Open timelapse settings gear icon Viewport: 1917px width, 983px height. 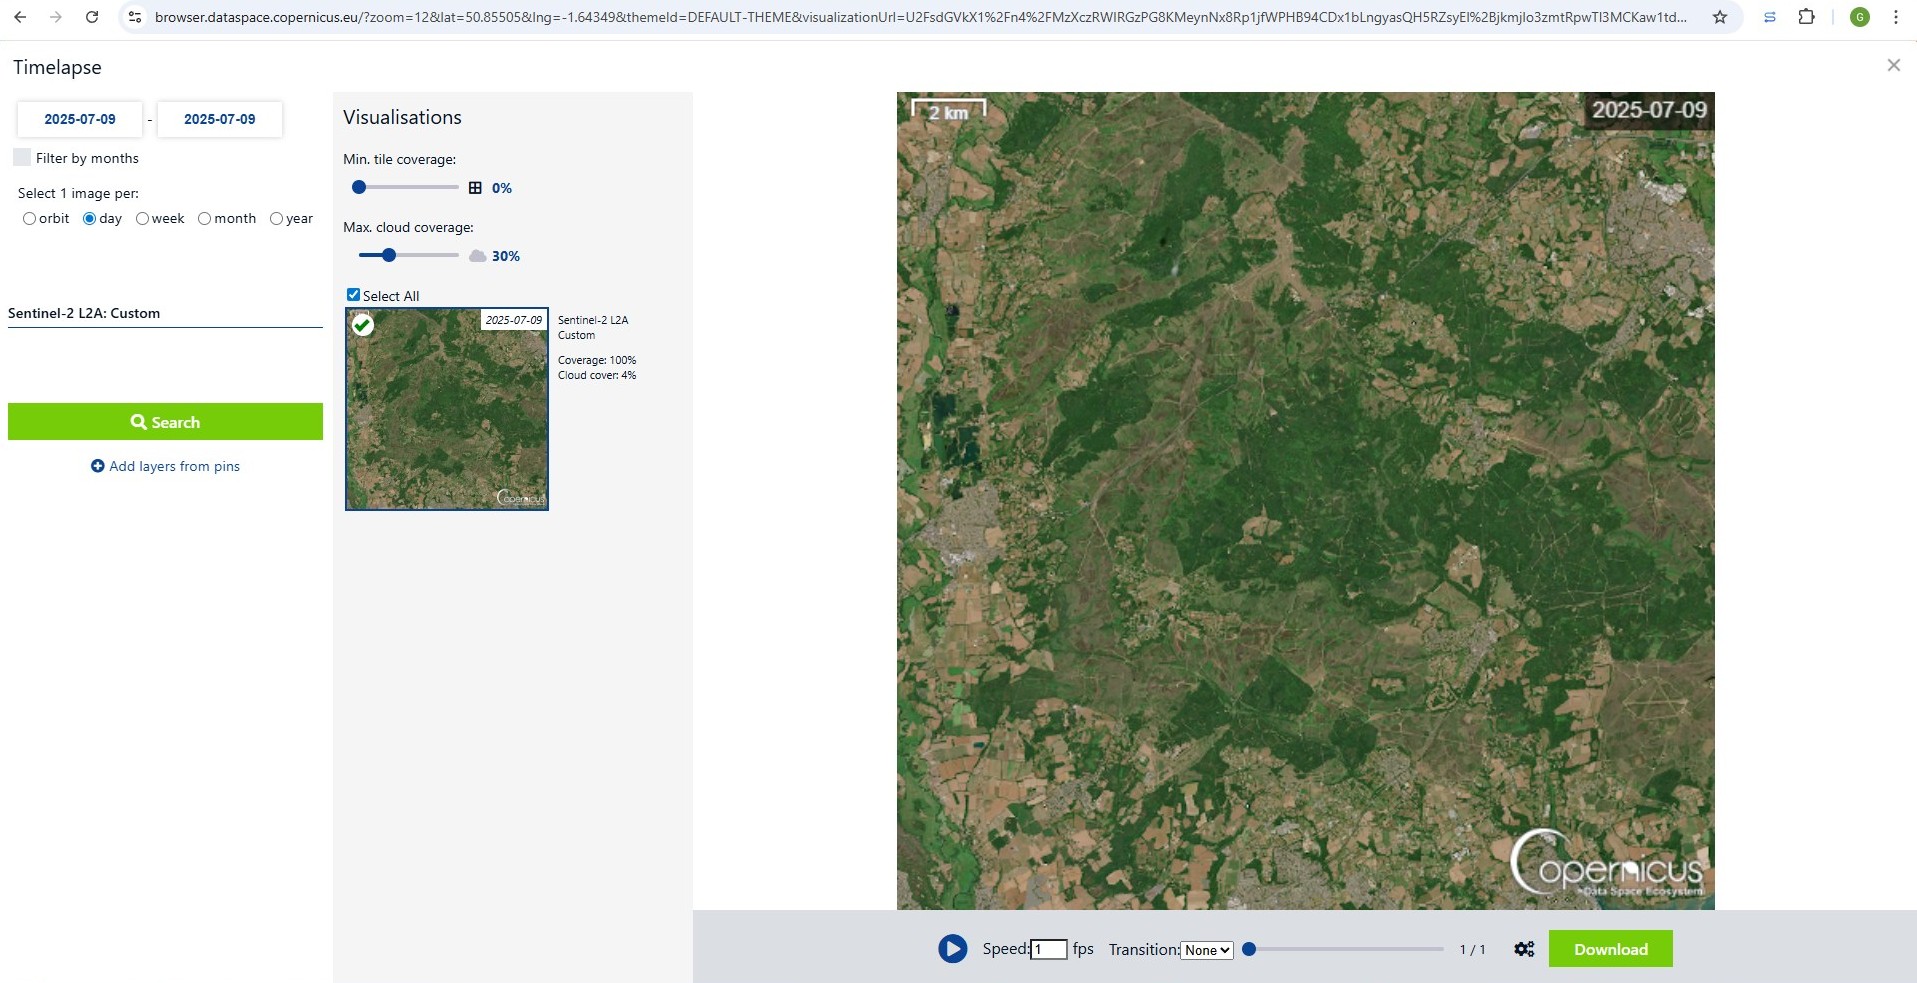[1524, 949]
